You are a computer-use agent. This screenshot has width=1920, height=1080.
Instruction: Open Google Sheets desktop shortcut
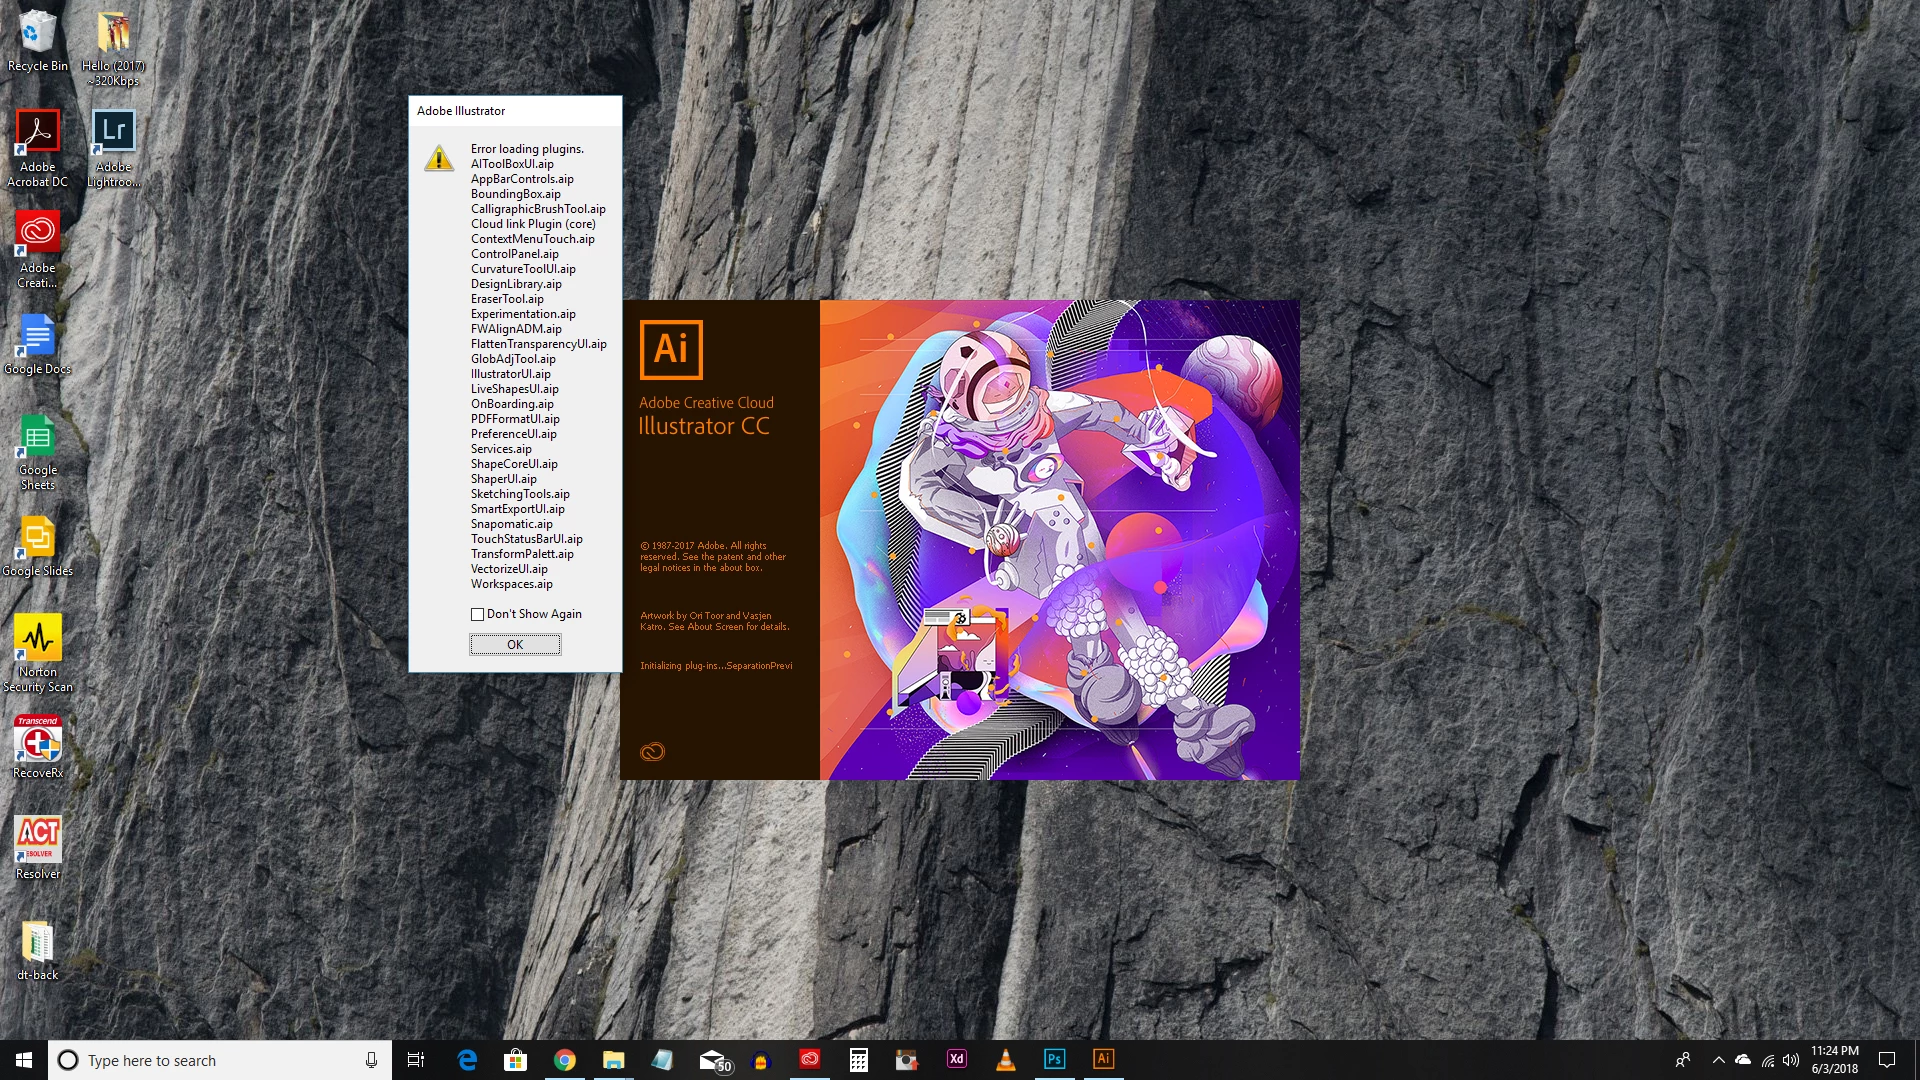coord(37,437)
